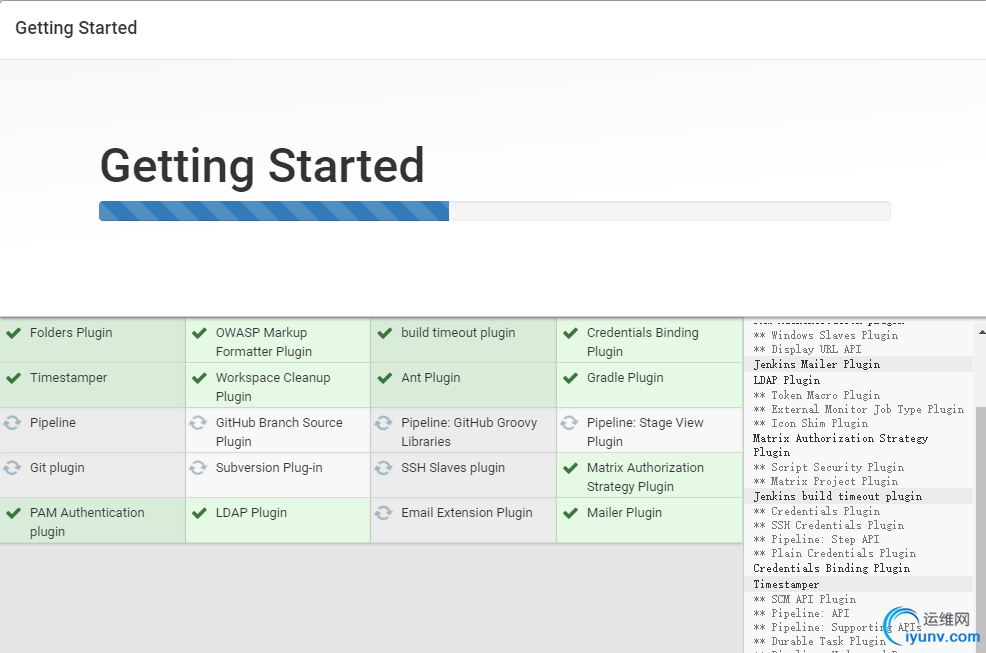Select the LDAP Plugin cell

pos(277,521)
